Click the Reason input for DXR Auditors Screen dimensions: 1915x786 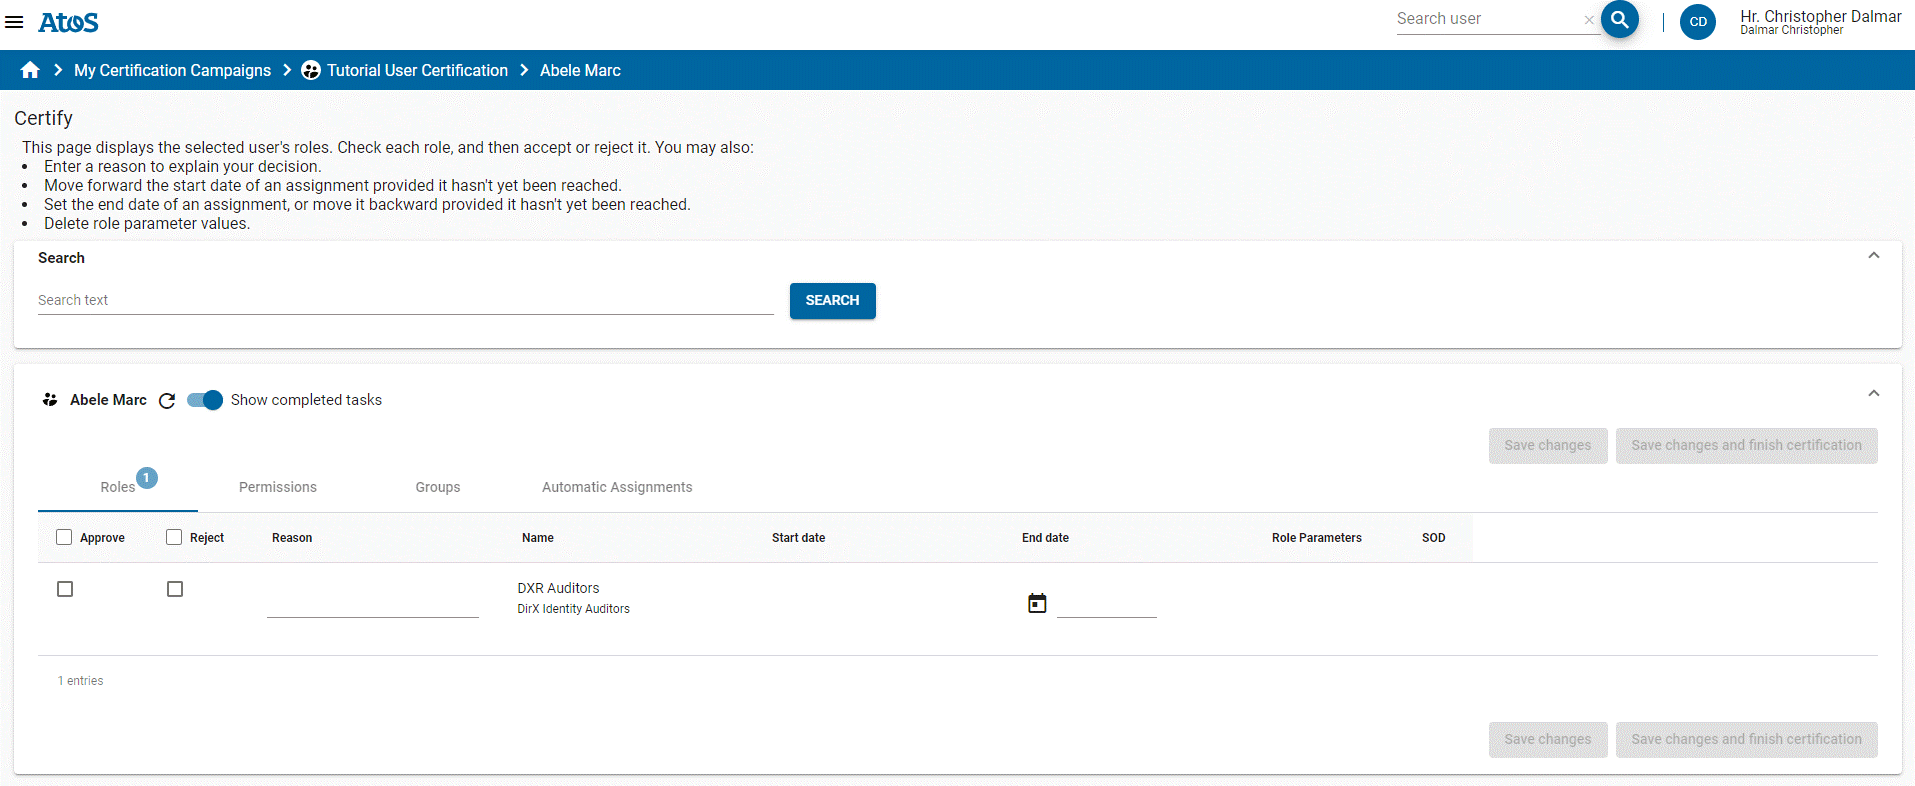(372, 604)
